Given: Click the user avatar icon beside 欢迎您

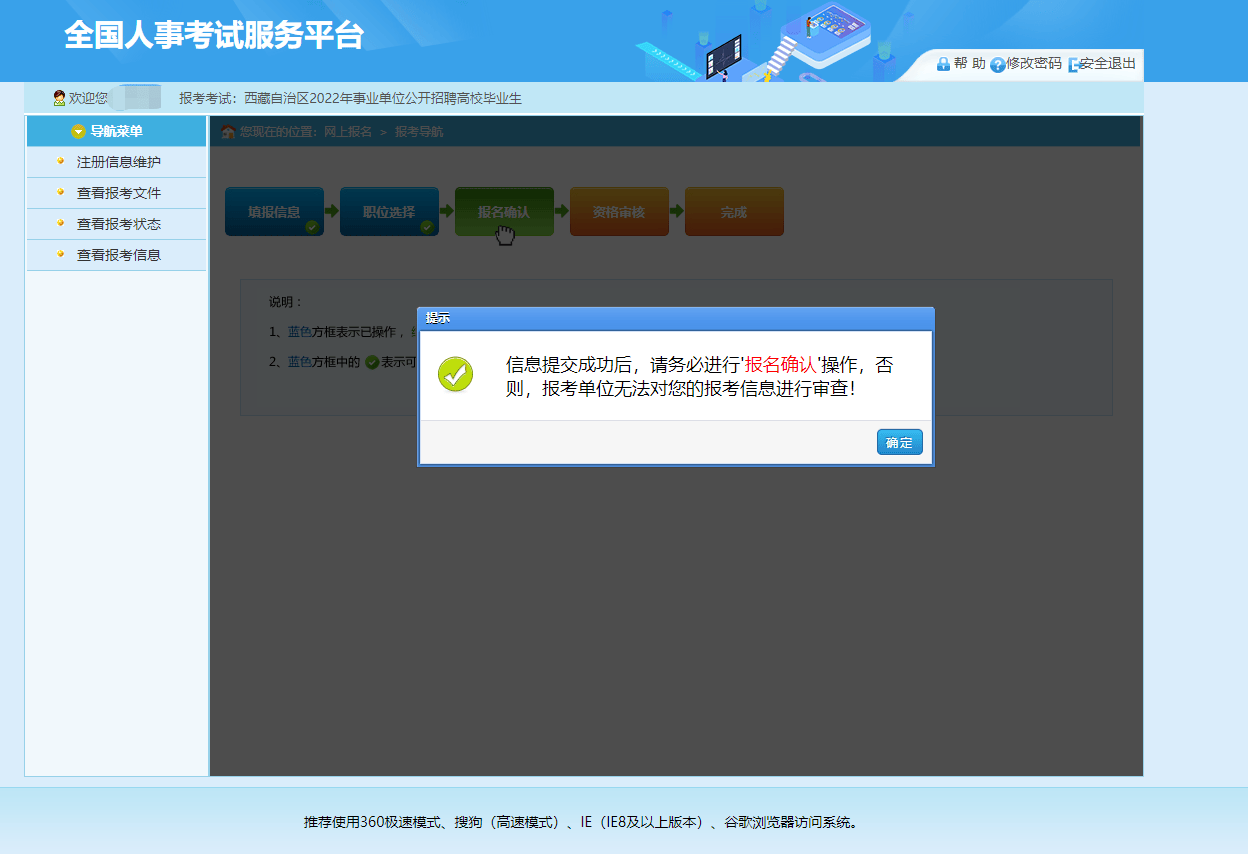Looking at the screenshot, I should click(59, 98).
